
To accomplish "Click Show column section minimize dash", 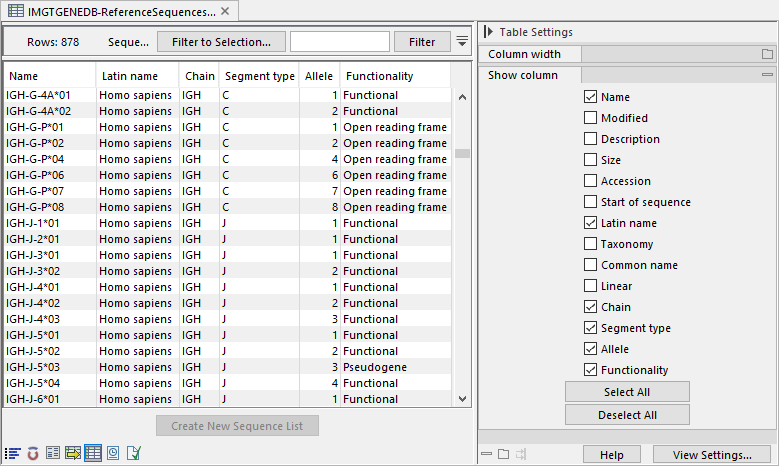I will (768, 75).
